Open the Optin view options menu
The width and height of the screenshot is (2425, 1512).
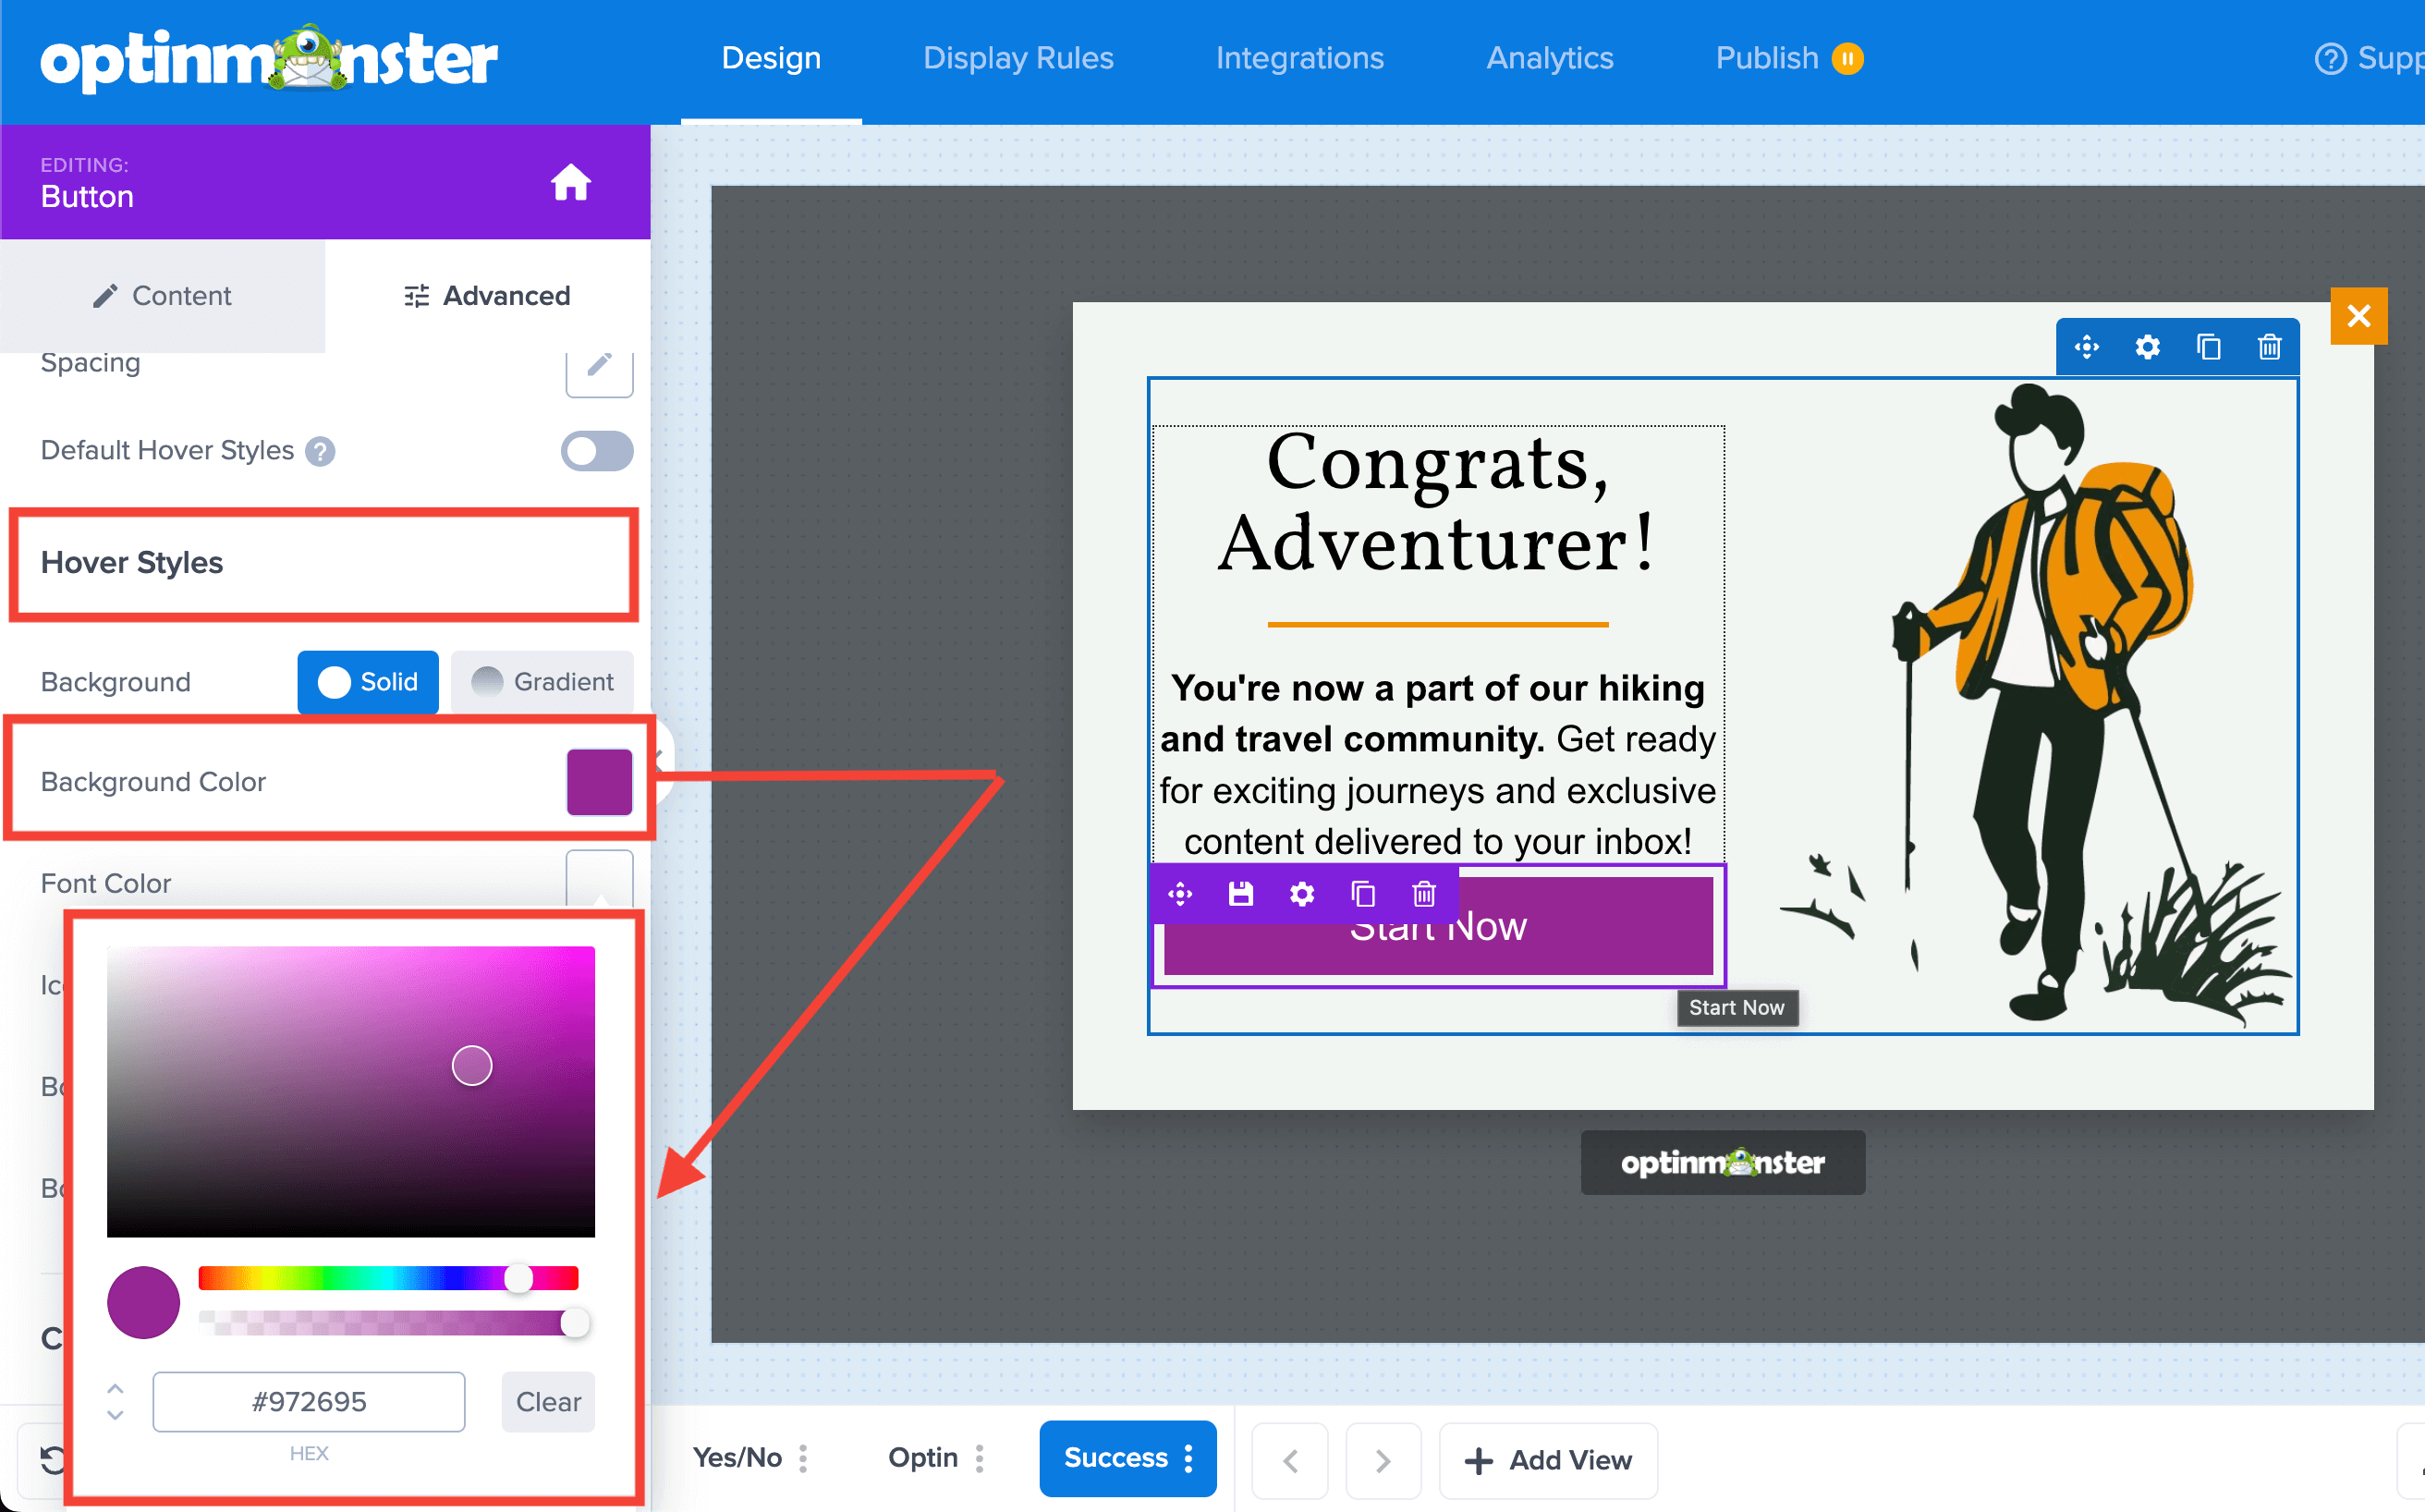point(980,1458)
